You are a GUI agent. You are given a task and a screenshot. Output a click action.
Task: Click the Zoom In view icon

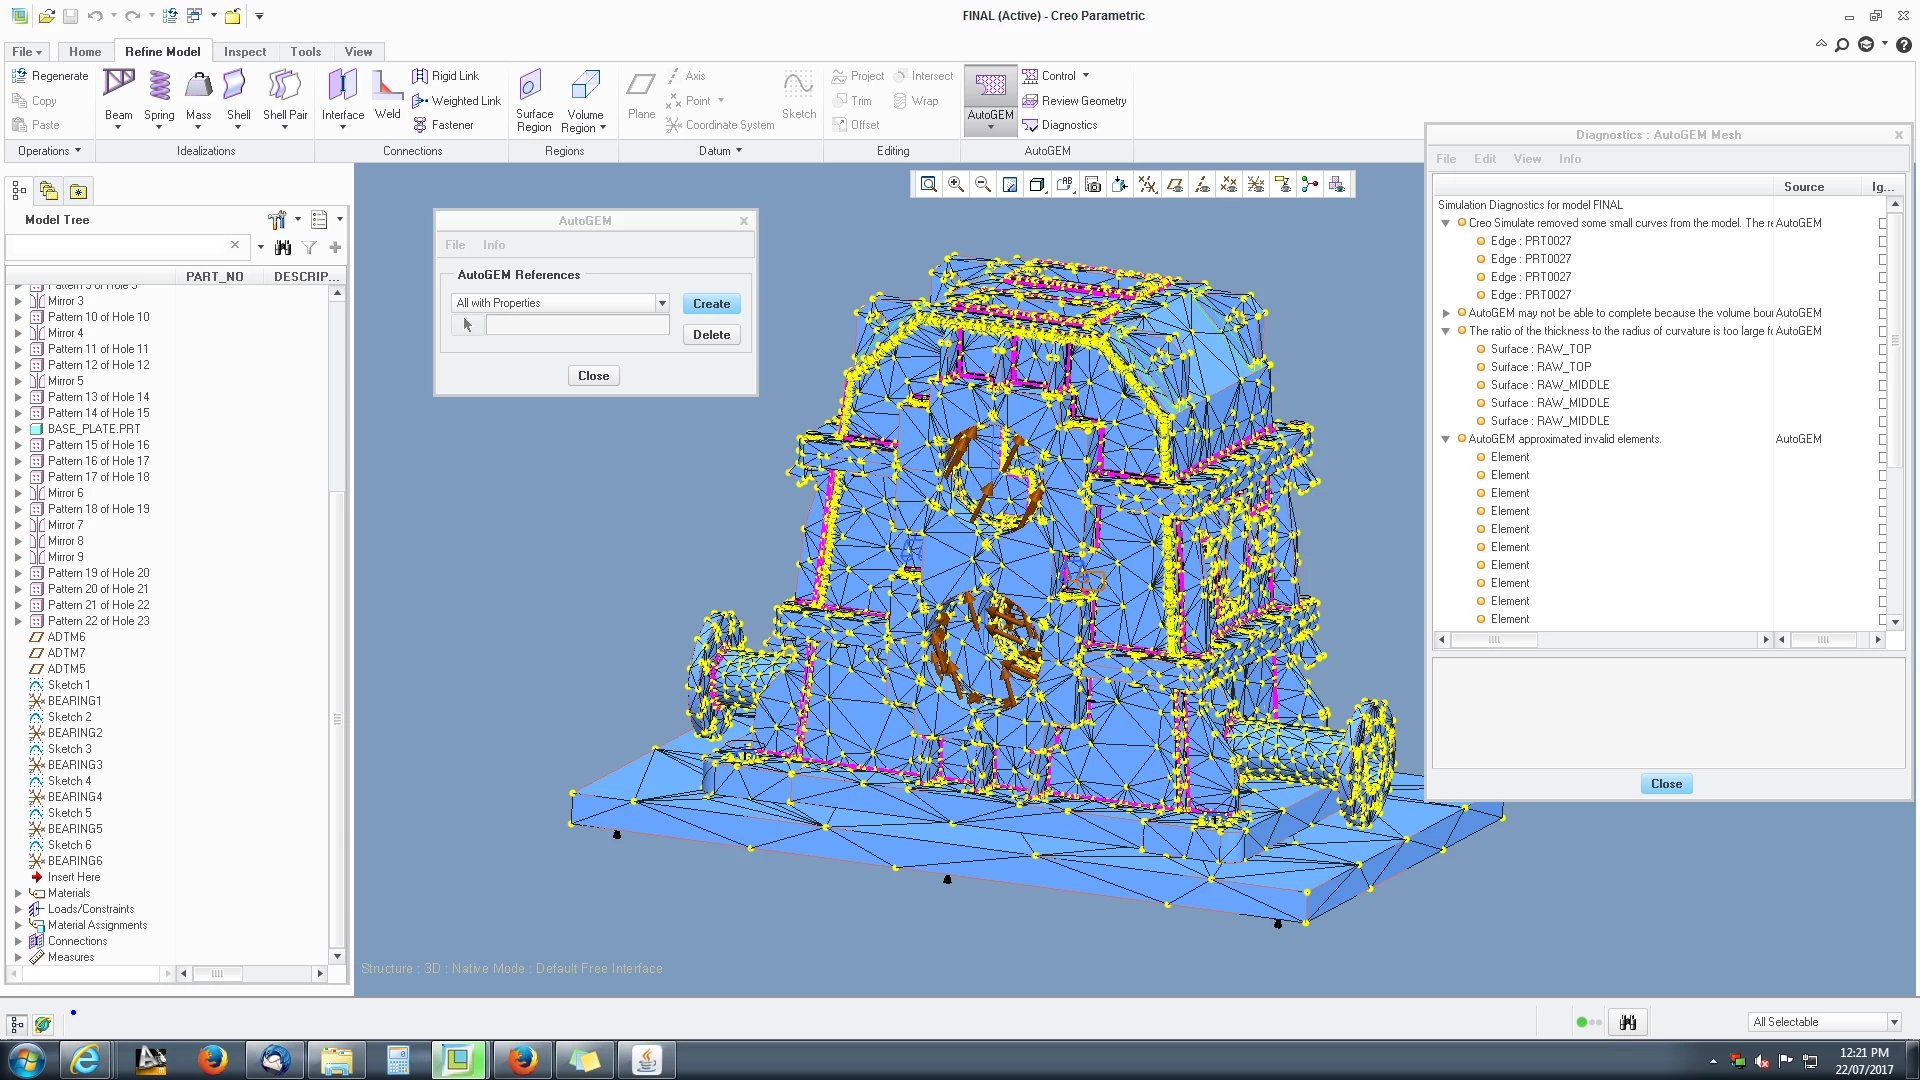pyautogui.click(x=956, y=185)
